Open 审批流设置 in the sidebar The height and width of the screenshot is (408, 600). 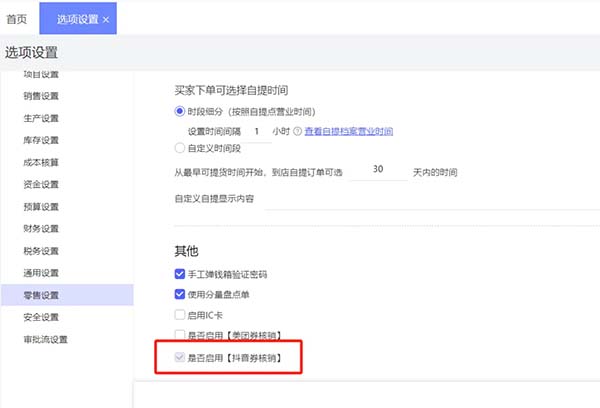pos(46,339)
